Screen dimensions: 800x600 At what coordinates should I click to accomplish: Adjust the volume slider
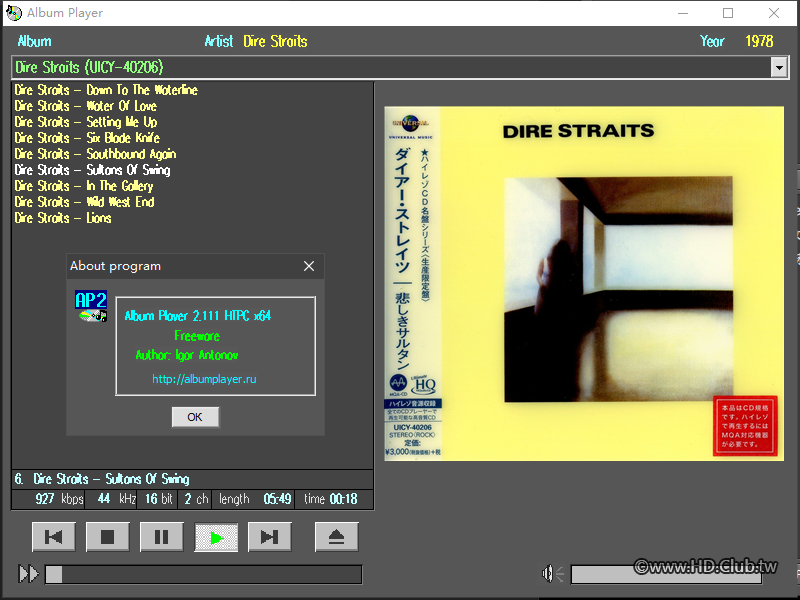(x=666, y=574)
